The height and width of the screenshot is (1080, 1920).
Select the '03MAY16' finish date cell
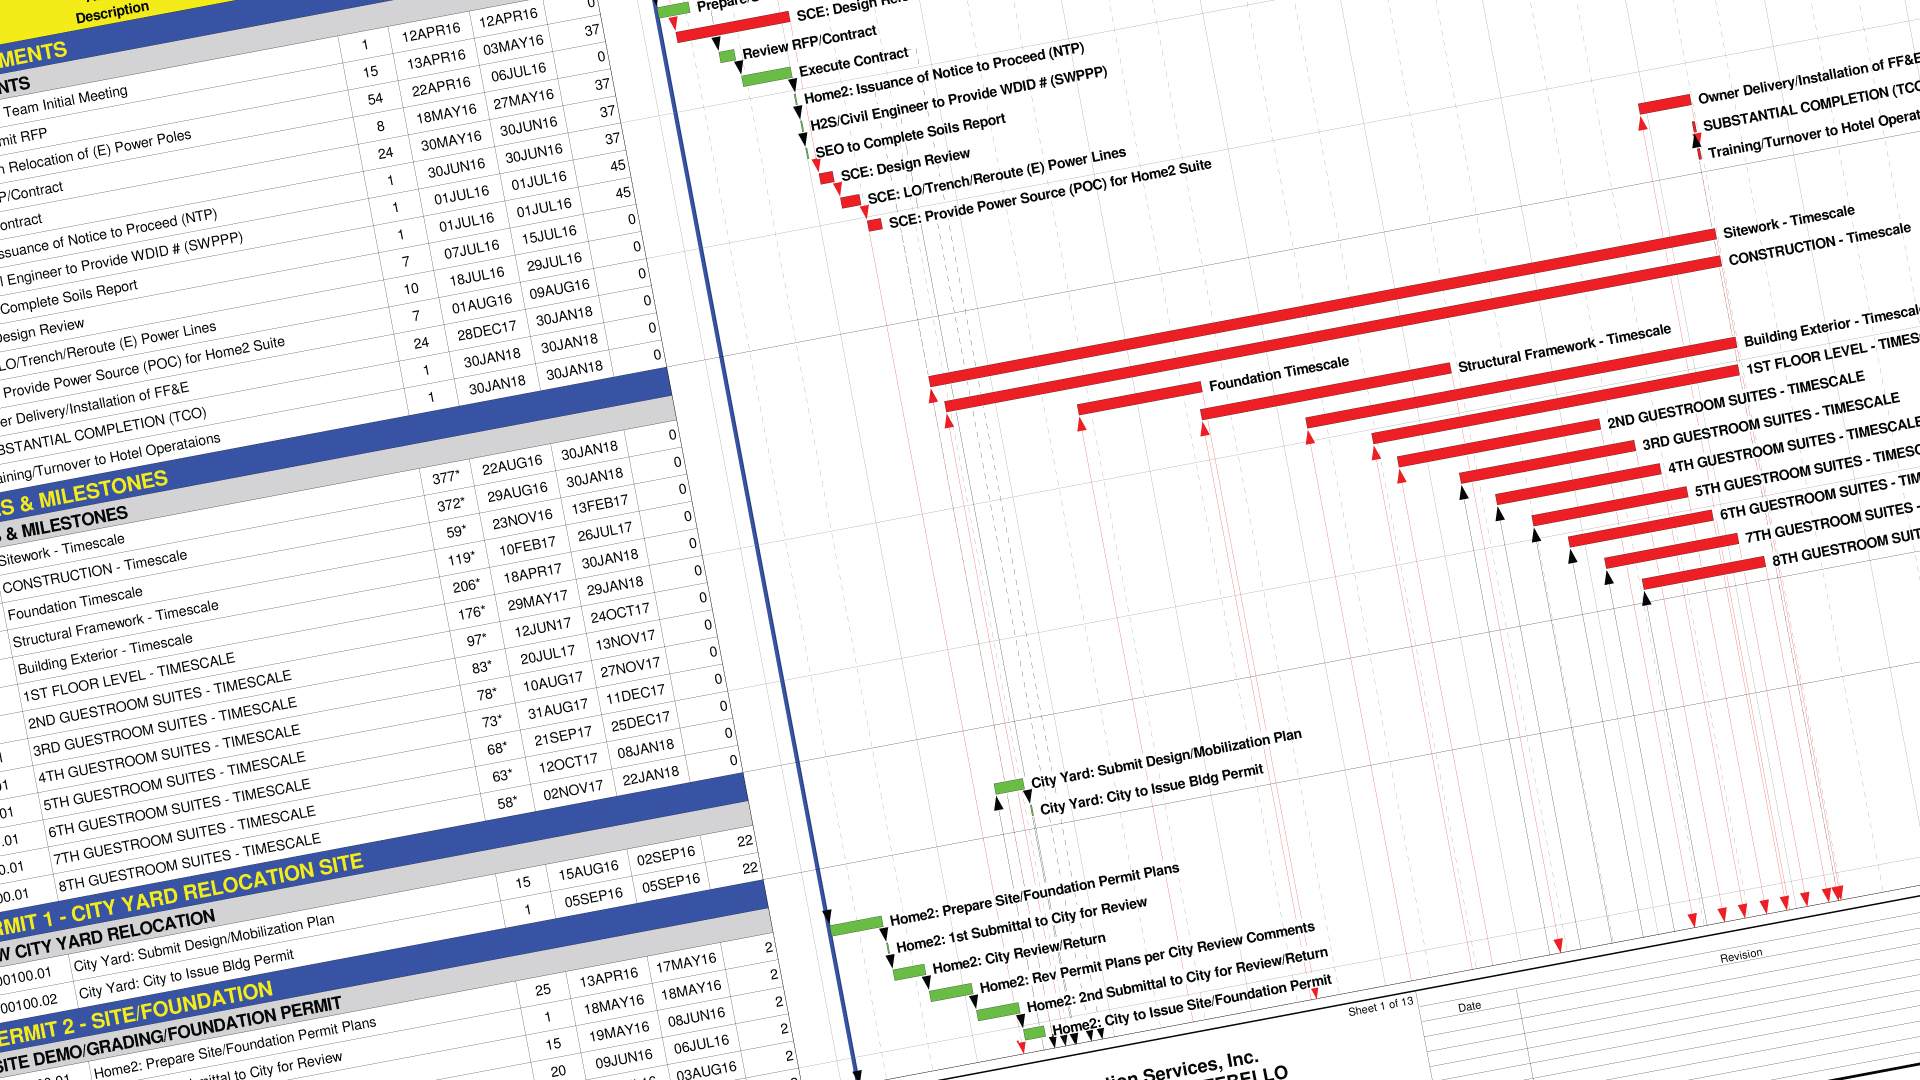pyautogui.click(x=513, y=46)
